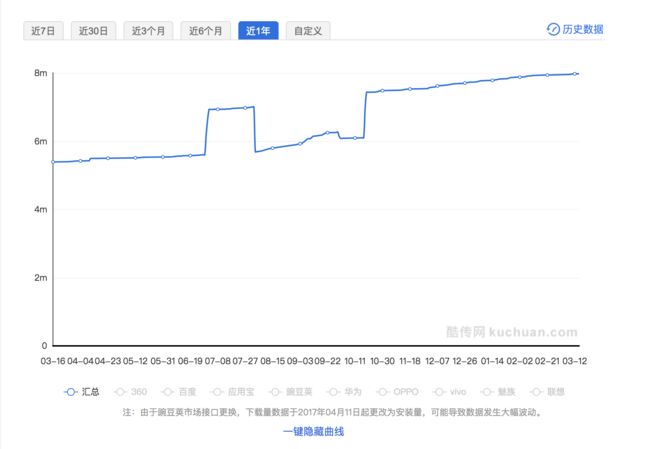650x449 pixels.
Task: Select the data point above 03-16
Action: [x=53, y=162]
